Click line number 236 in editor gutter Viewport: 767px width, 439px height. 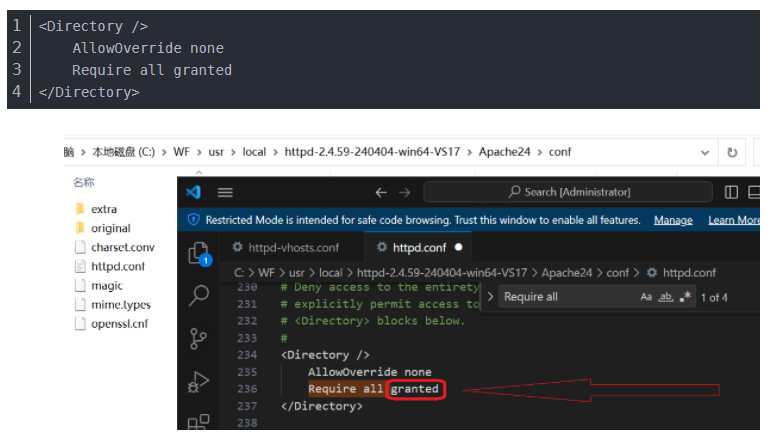coord(247,389)
